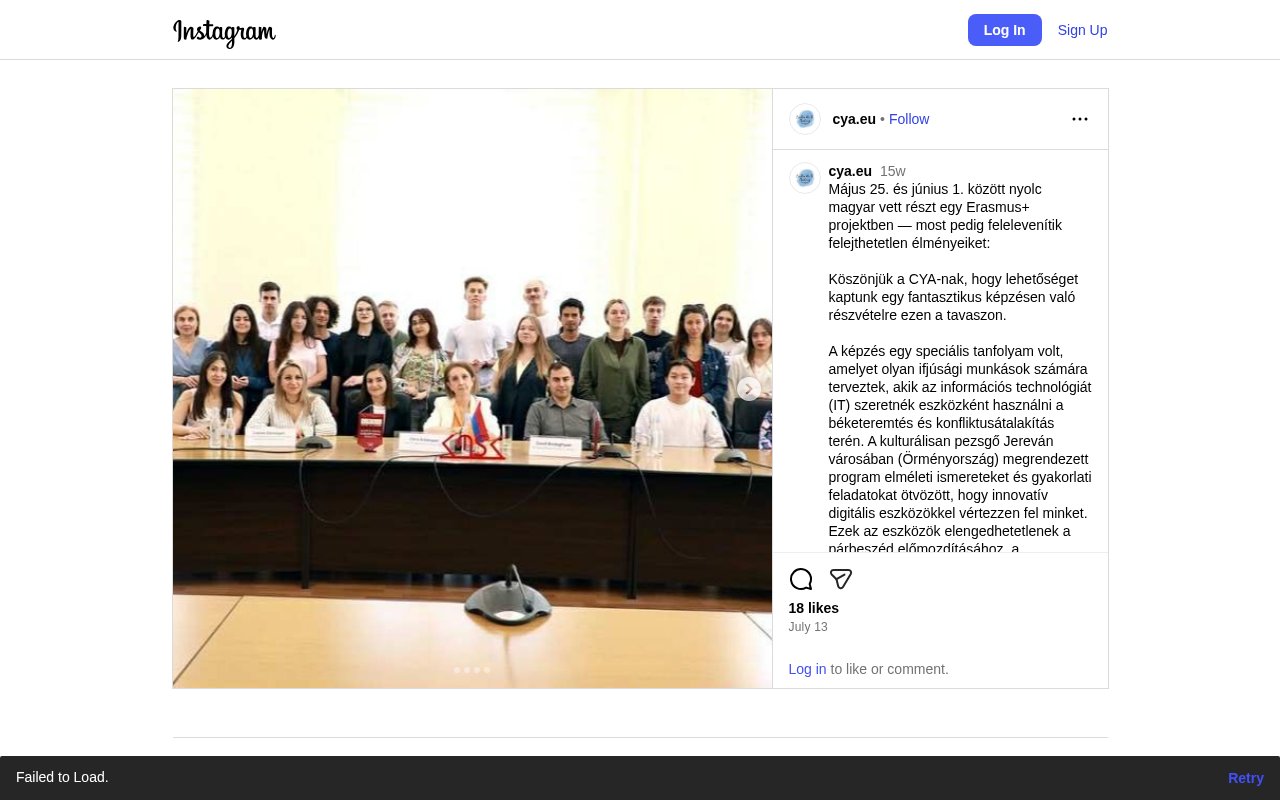Click the share paper plane icon
Viewport: 1280px width, 800px height.
click(841, 579)
